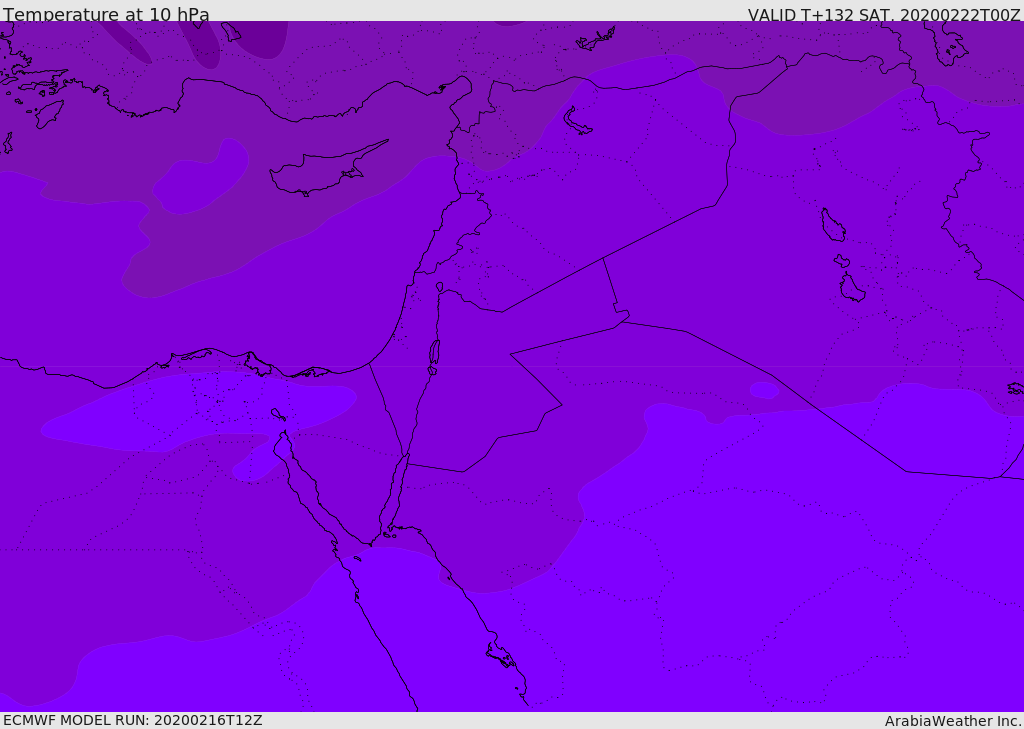This screenshot has height=729, width=1024.
Task: Click the 'VALID T+132 SAT. 20200222T00Z' text
Action: tap(884, 15)
